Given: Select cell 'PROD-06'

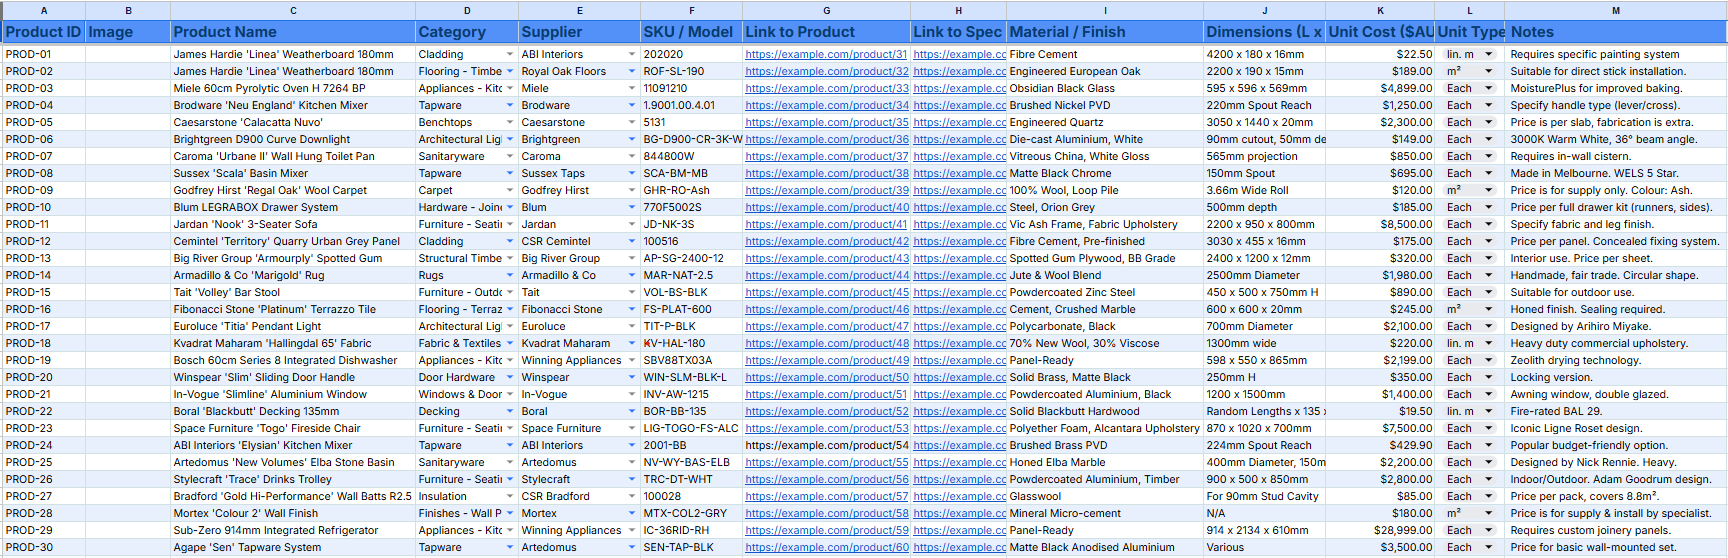Looking at the screenshot, I should 43,140.
